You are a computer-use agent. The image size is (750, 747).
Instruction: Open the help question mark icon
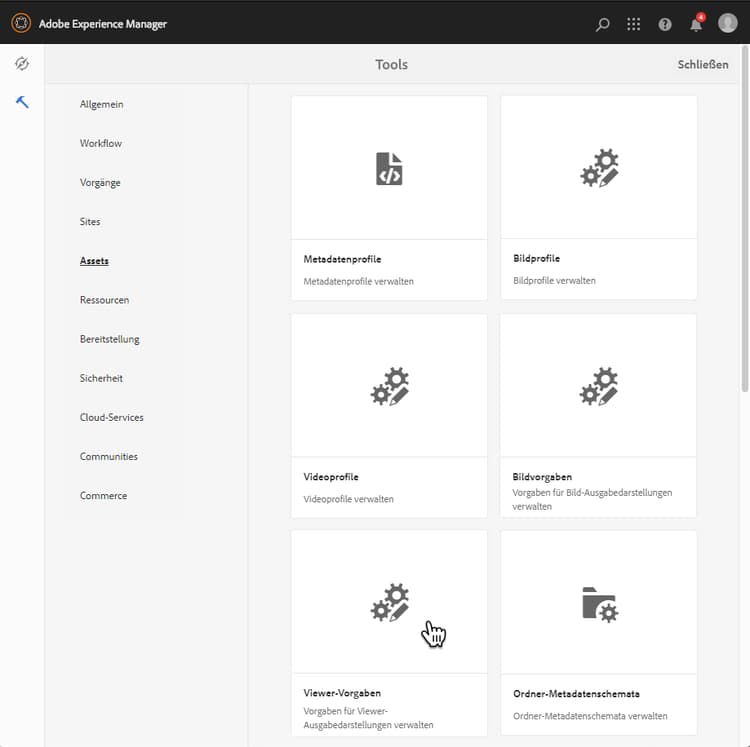coord(665,24)
